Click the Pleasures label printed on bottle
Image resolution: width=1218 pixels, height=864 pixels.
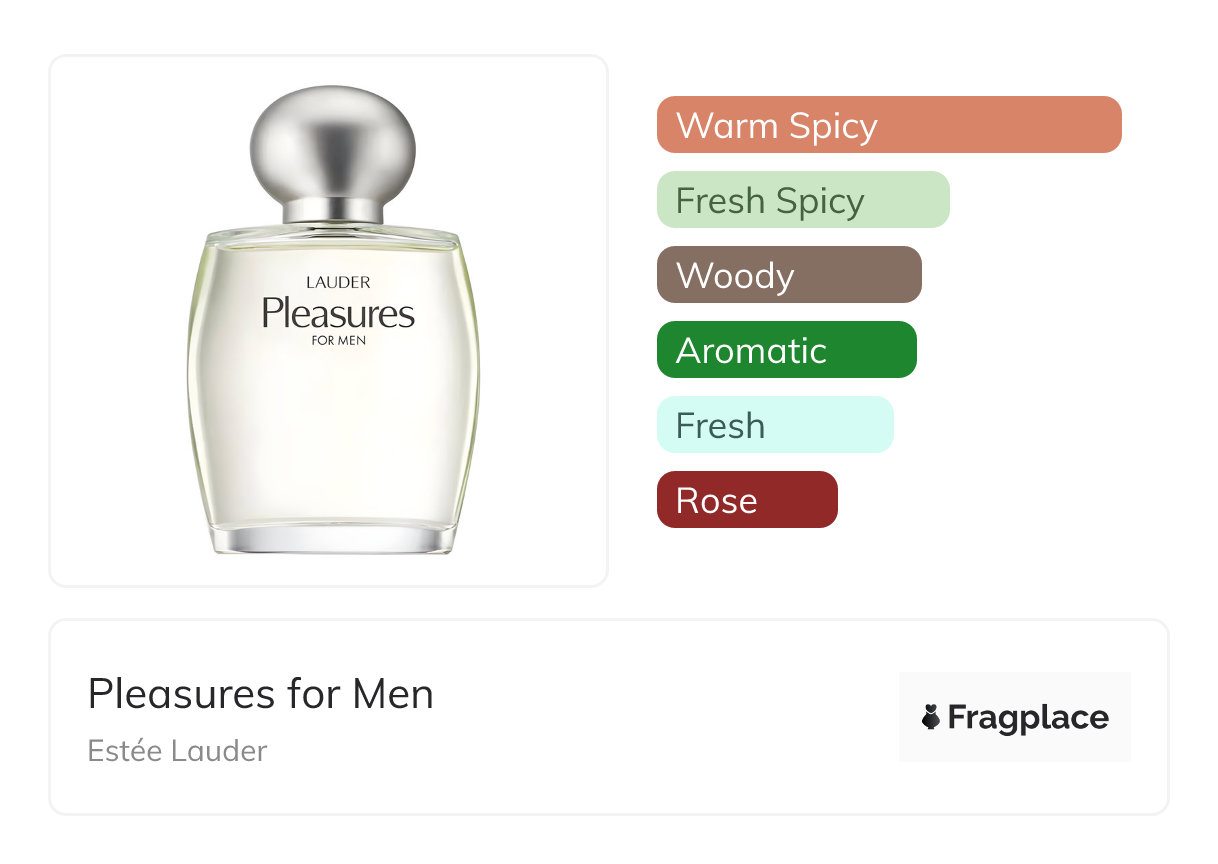point(338,313)
